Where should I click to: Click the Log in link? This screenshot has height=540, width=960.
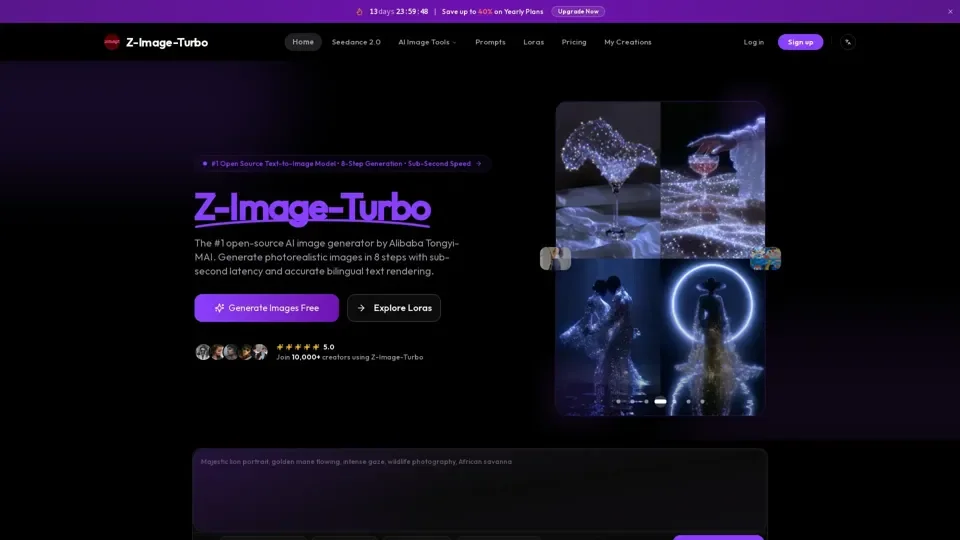754,42
